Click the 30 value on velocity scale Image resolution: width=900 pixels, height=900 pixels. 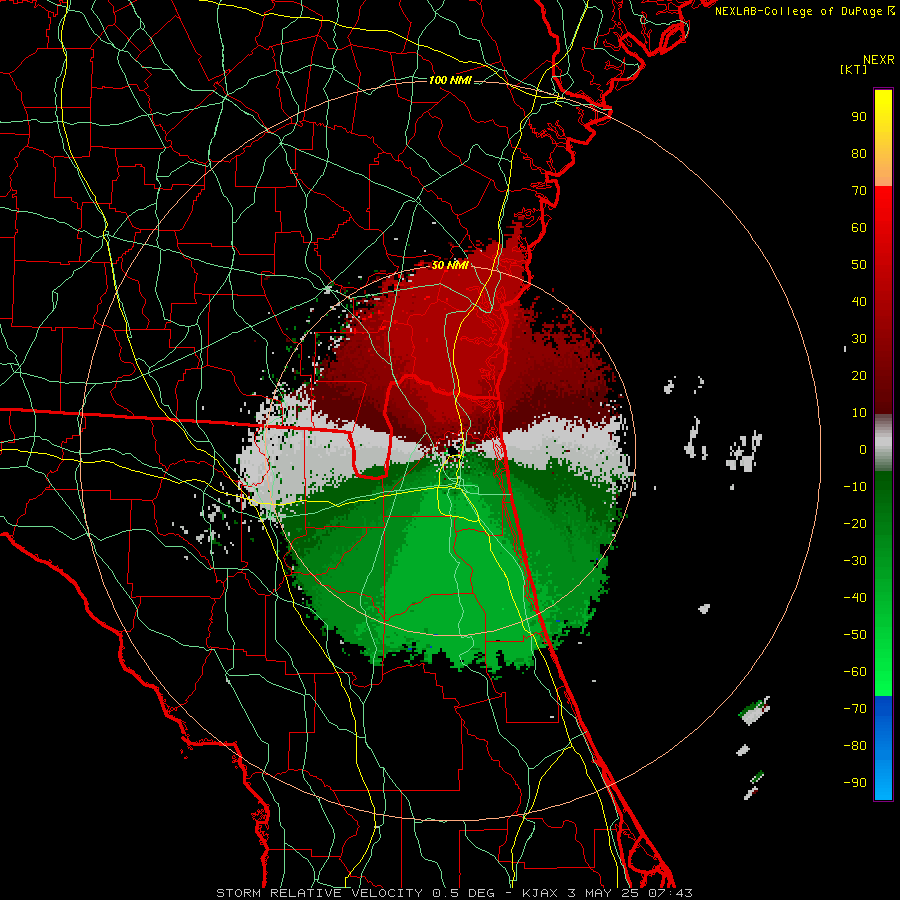(859, 339)
